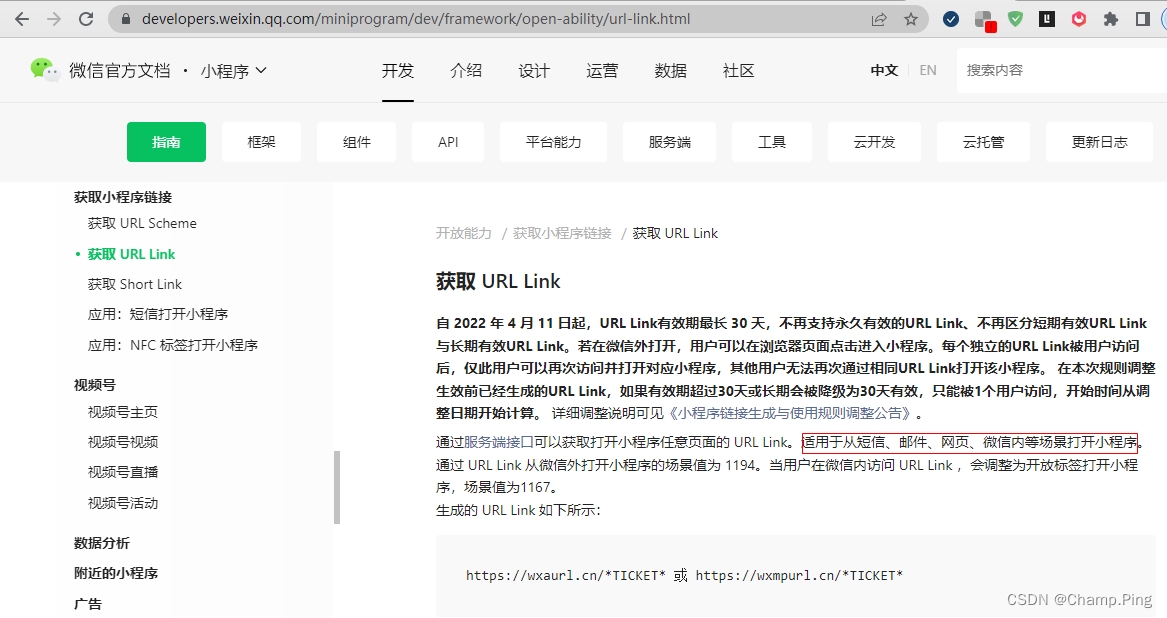Reload the page with the refresh icon

point(86,19)
